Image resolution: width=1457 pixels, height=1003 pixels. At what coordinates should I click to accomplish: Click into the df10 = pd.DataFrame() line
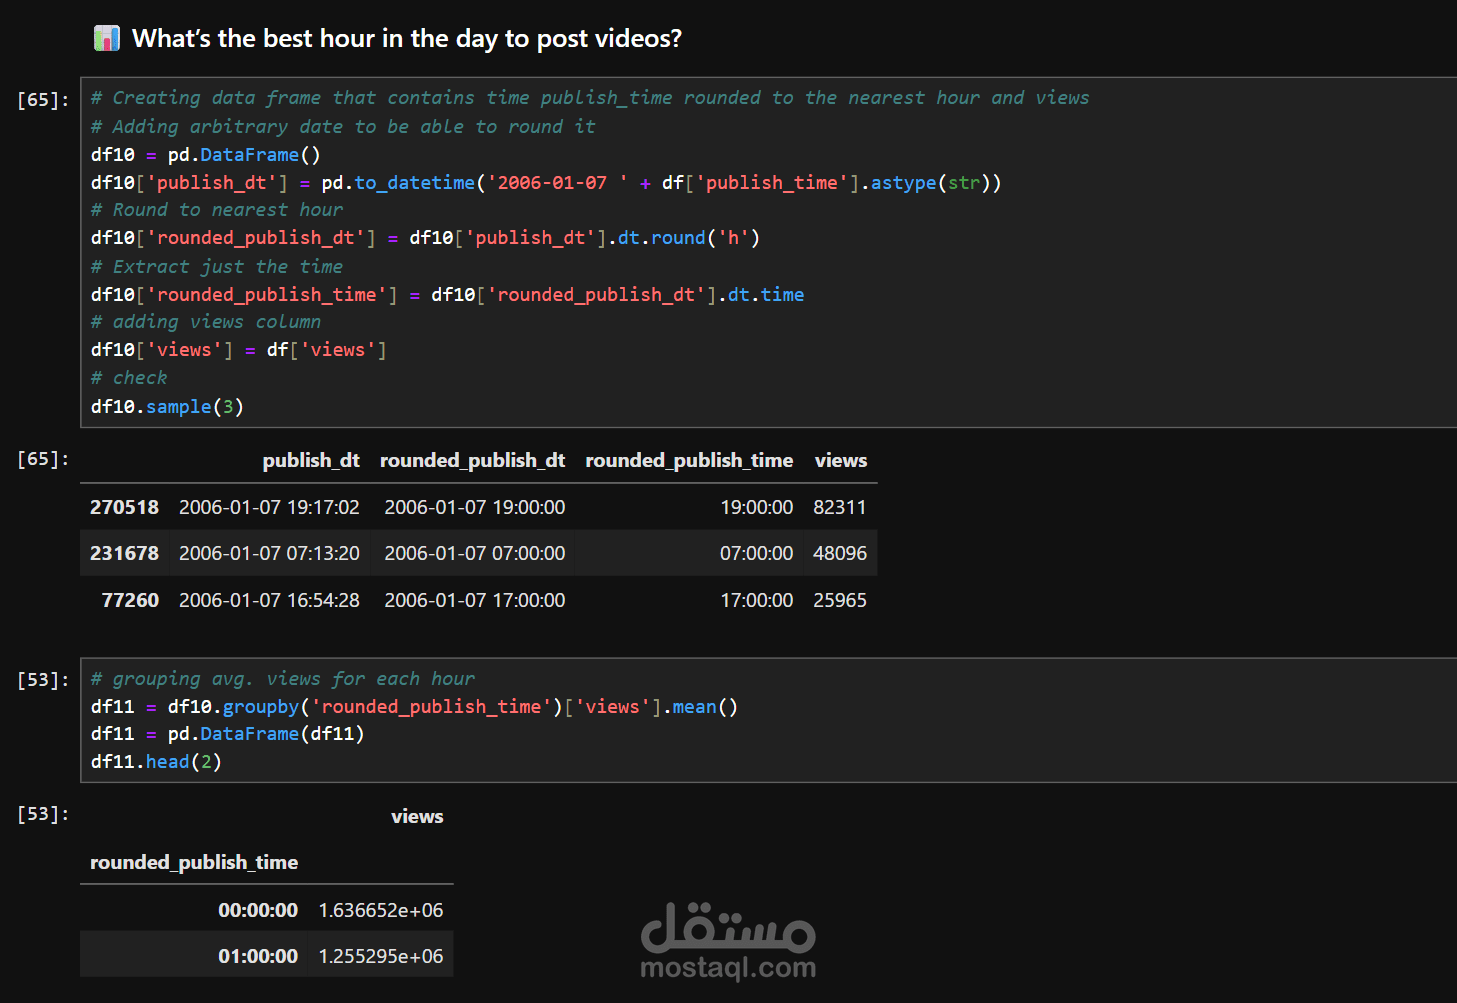[206, 155]
